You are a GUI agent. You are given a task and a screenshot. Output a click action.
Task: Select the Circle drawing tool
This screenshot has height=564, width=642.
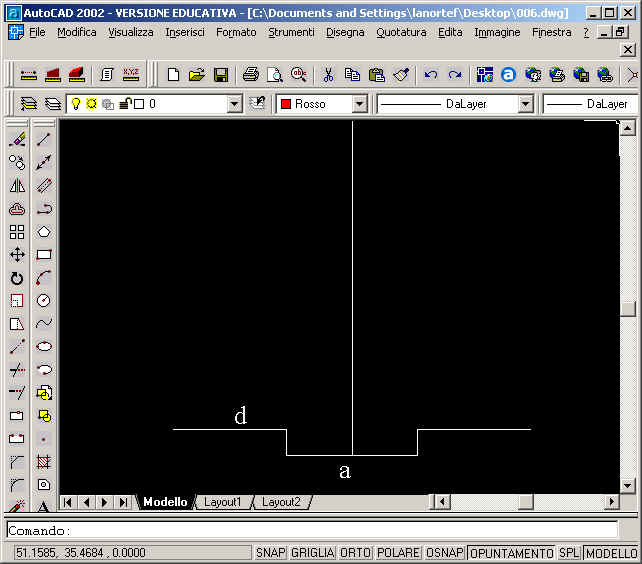(44, 301)
